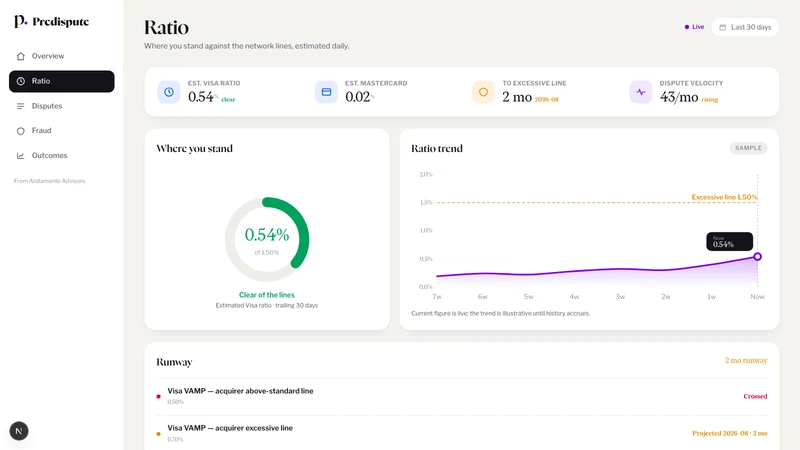Image resolution: width=800 pixels, height=450 pixels.
Task: Click the 2 mo excessive line value
Action: tap(517, 97)
